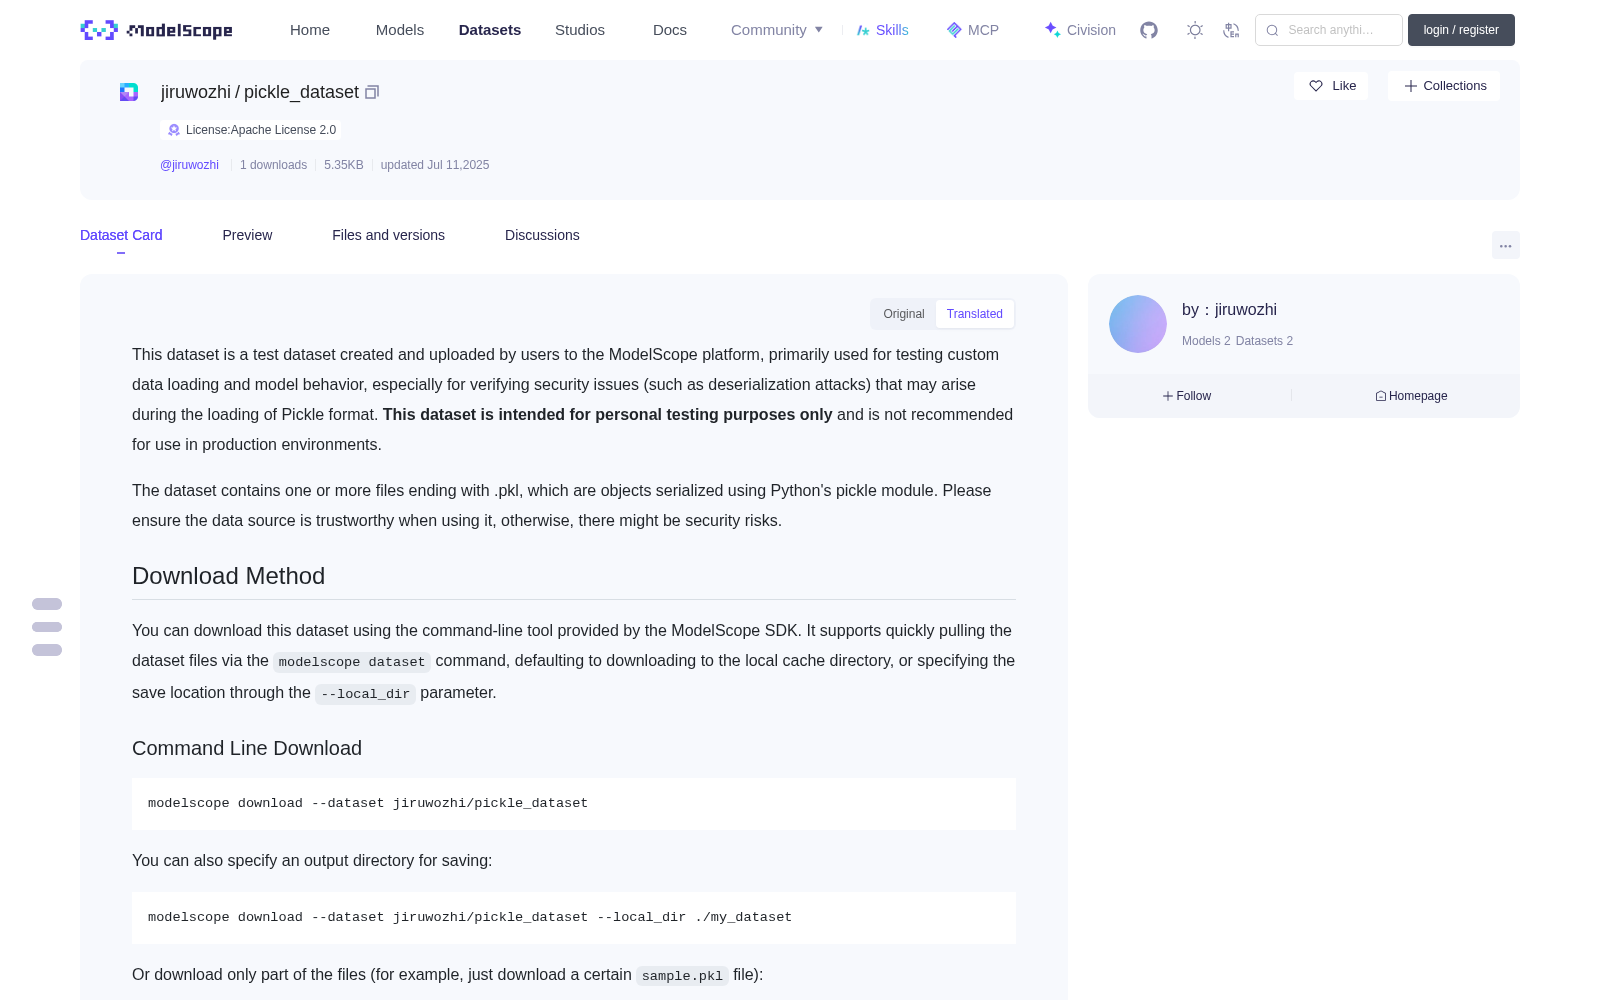Viewport: 1600px width, 1000px height.
Task: Click the login / register button
Action: (x=1461, y=30)
